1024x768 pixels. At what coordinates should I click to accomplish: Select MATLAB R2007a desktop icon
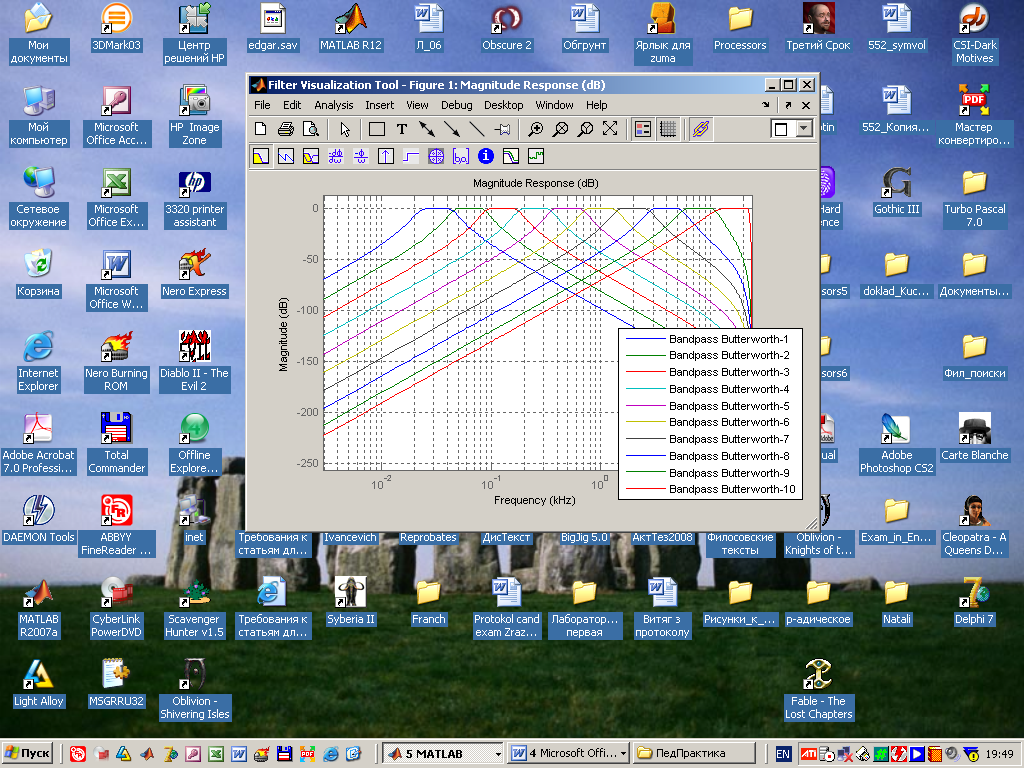click(39, 608)
